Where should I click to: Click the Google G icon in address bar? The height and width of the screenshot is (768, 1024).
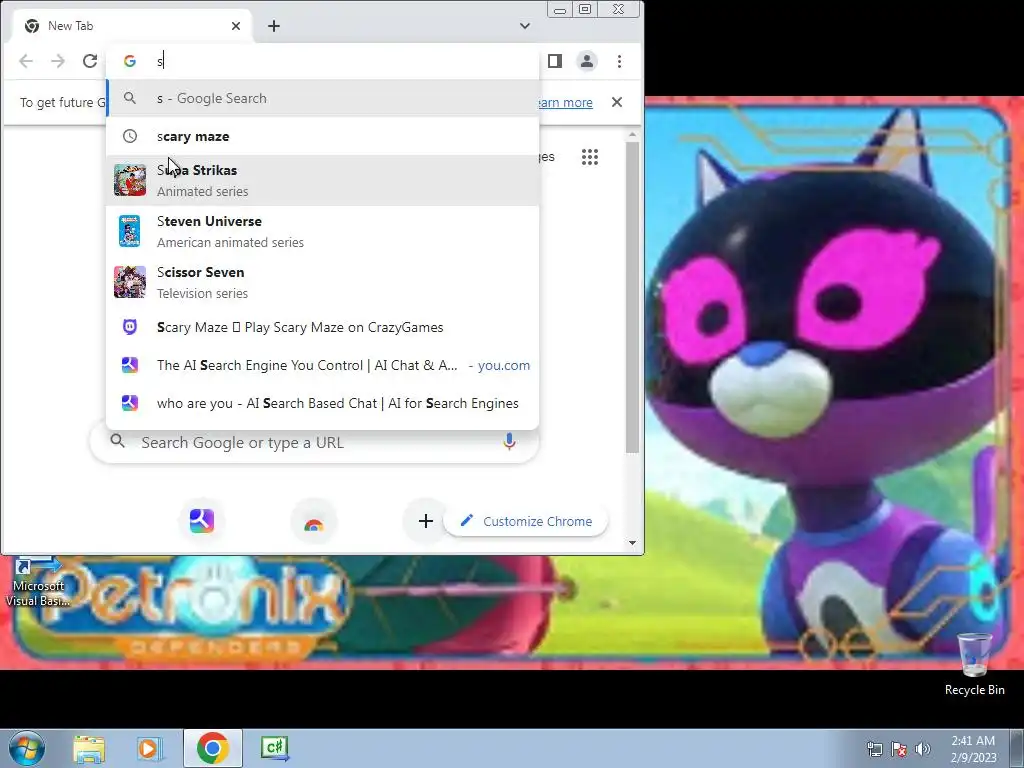point(130,61)
